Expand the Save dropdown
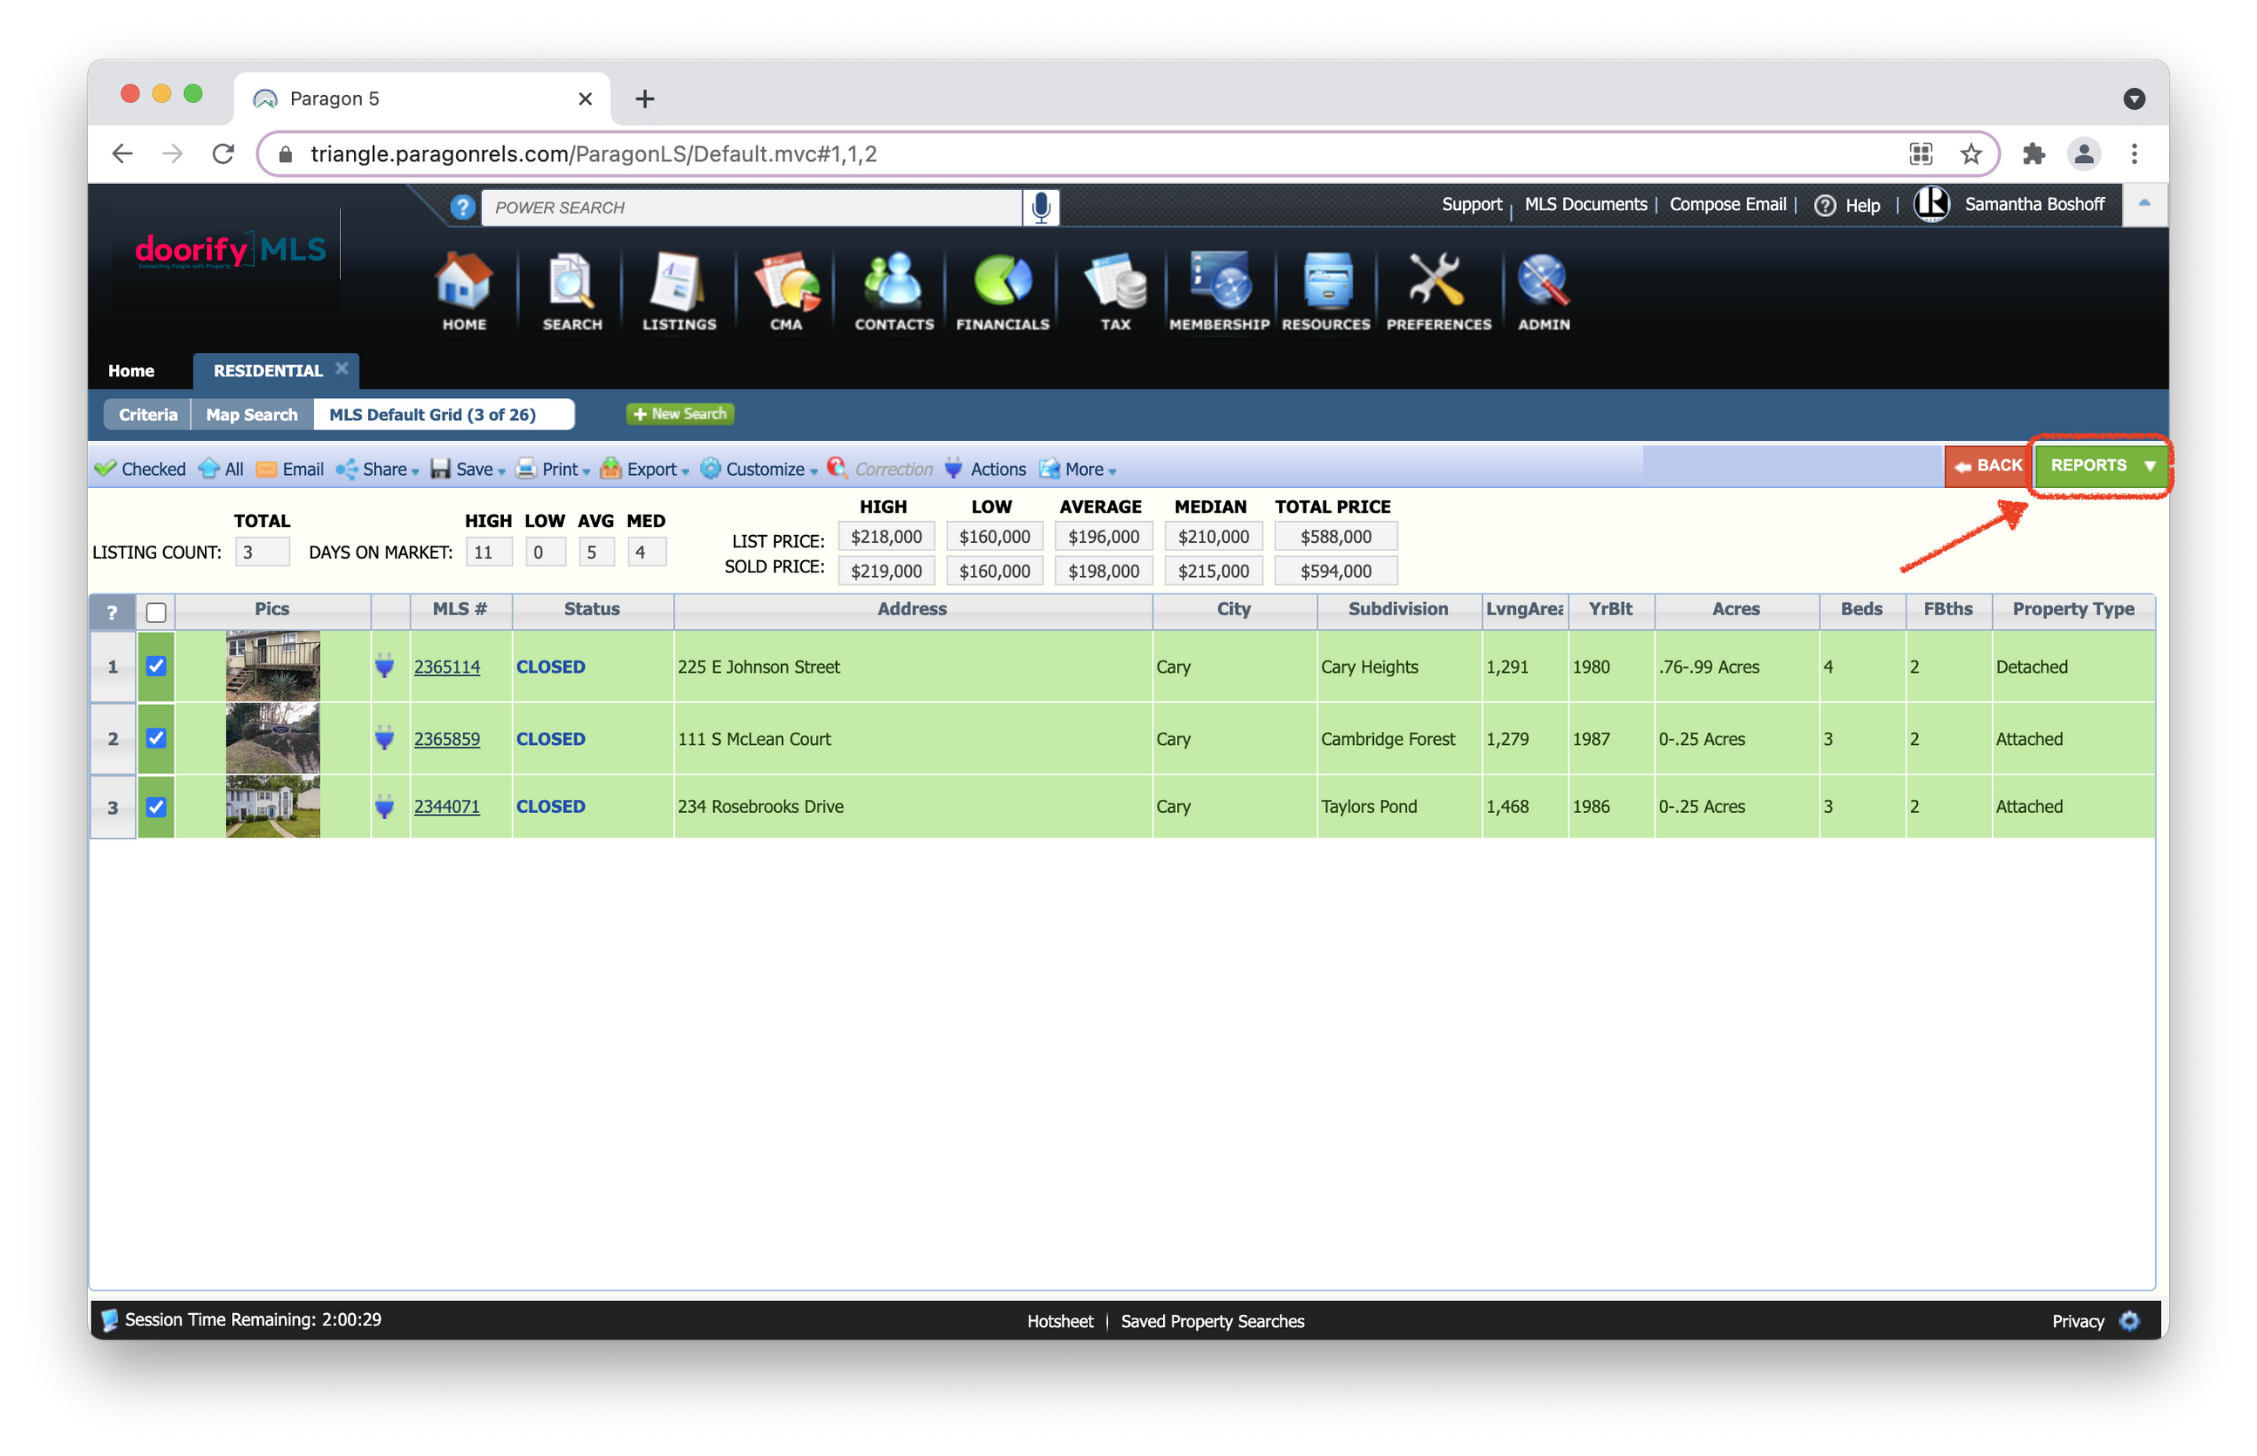Screen dimensions: 2257x1456 tap(468, 469)
